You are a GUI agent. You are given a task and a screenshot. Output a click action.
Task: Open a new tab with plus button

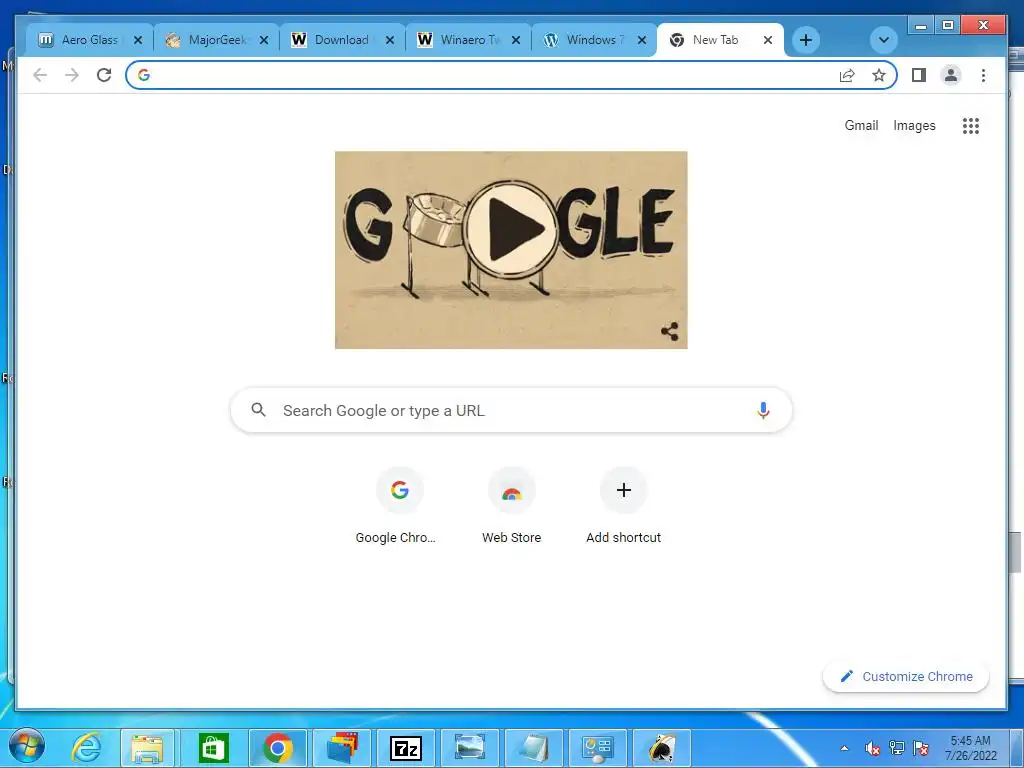point(806,40)
